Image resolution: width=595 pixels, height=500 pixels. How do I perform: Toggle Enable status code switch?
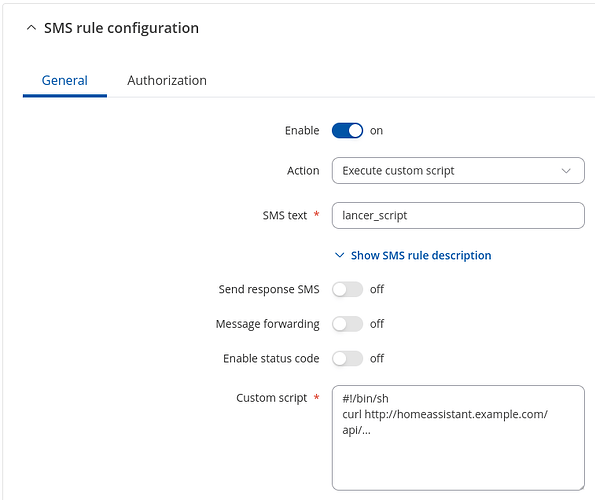point(347,358)
